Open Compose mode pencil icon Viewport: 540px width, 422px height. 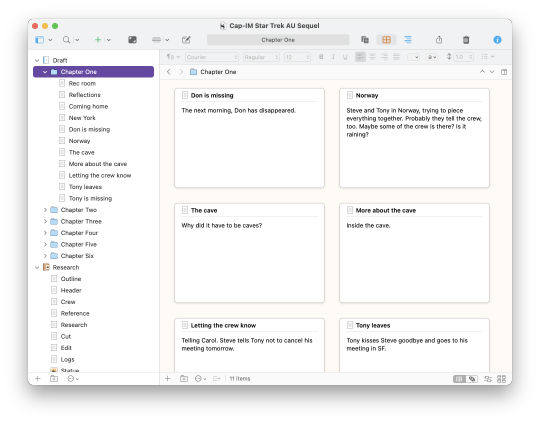click(x=186, y=40)
